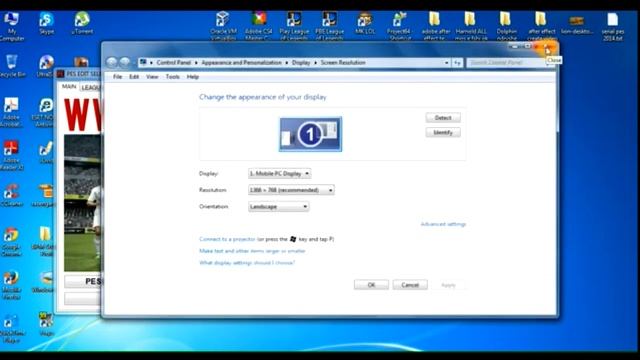Open the My Computer desktop icon

tap(11, 27)
